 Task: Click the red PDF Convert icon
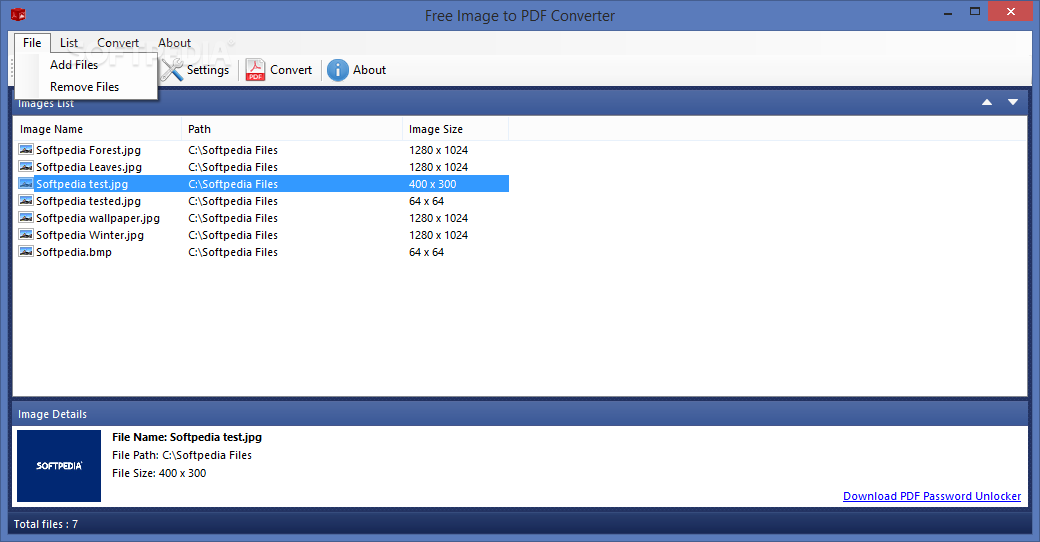[255, 70]
